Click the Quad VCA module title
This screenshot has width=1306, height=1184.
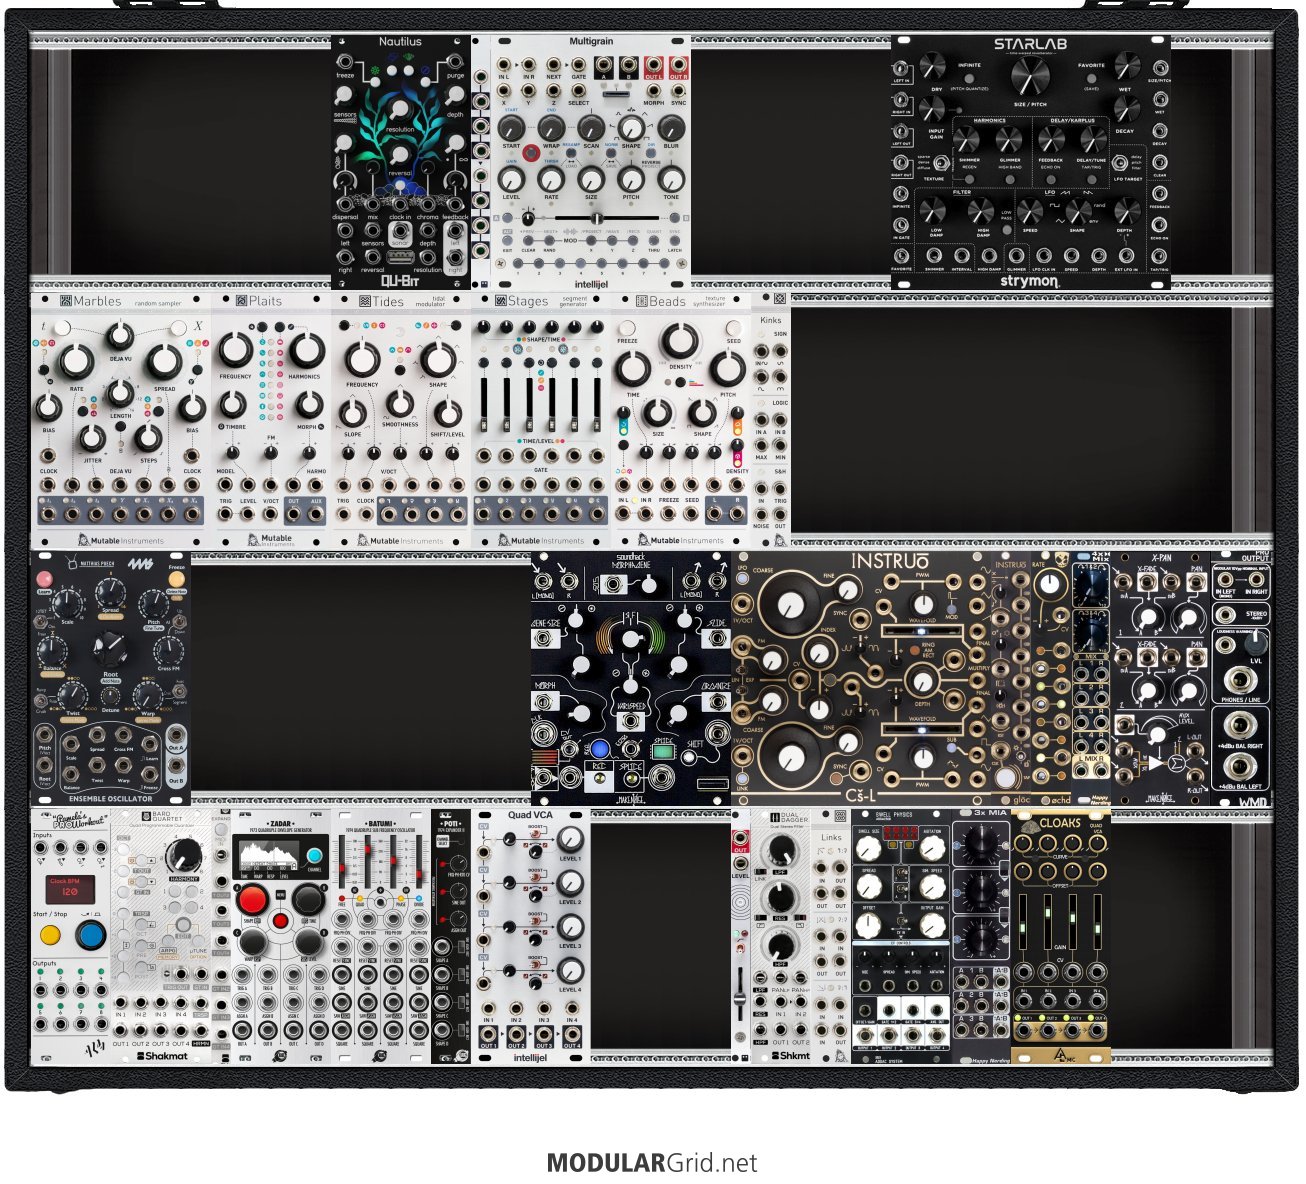530,815
